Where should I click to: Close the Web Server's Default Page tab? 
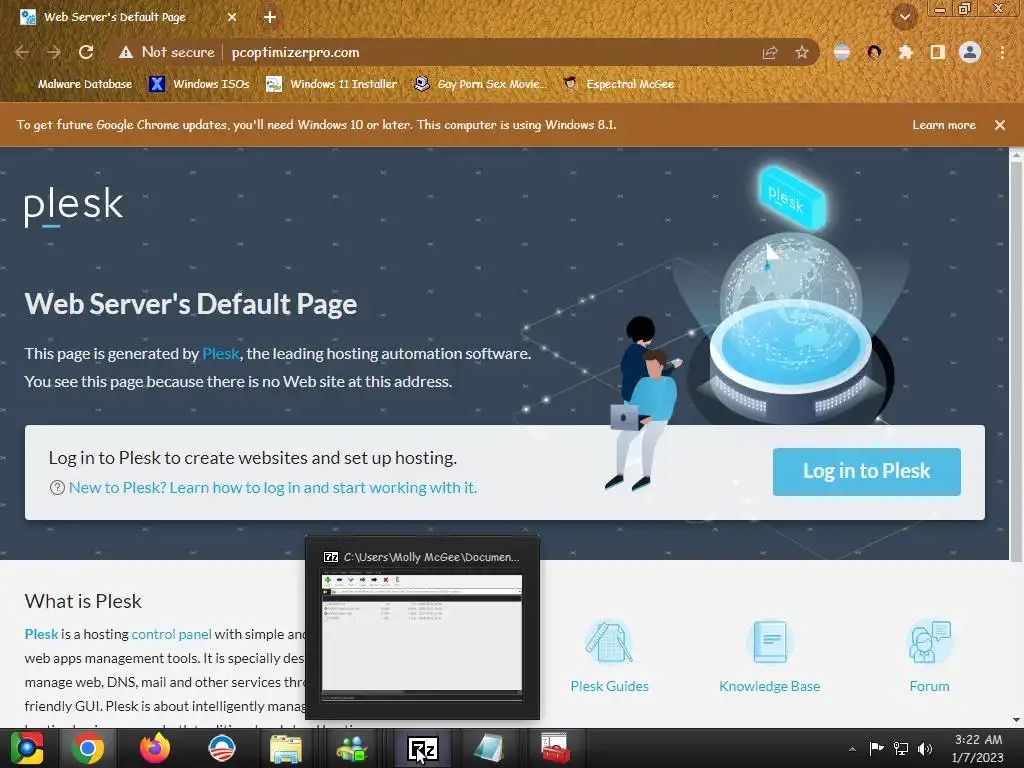232,18
